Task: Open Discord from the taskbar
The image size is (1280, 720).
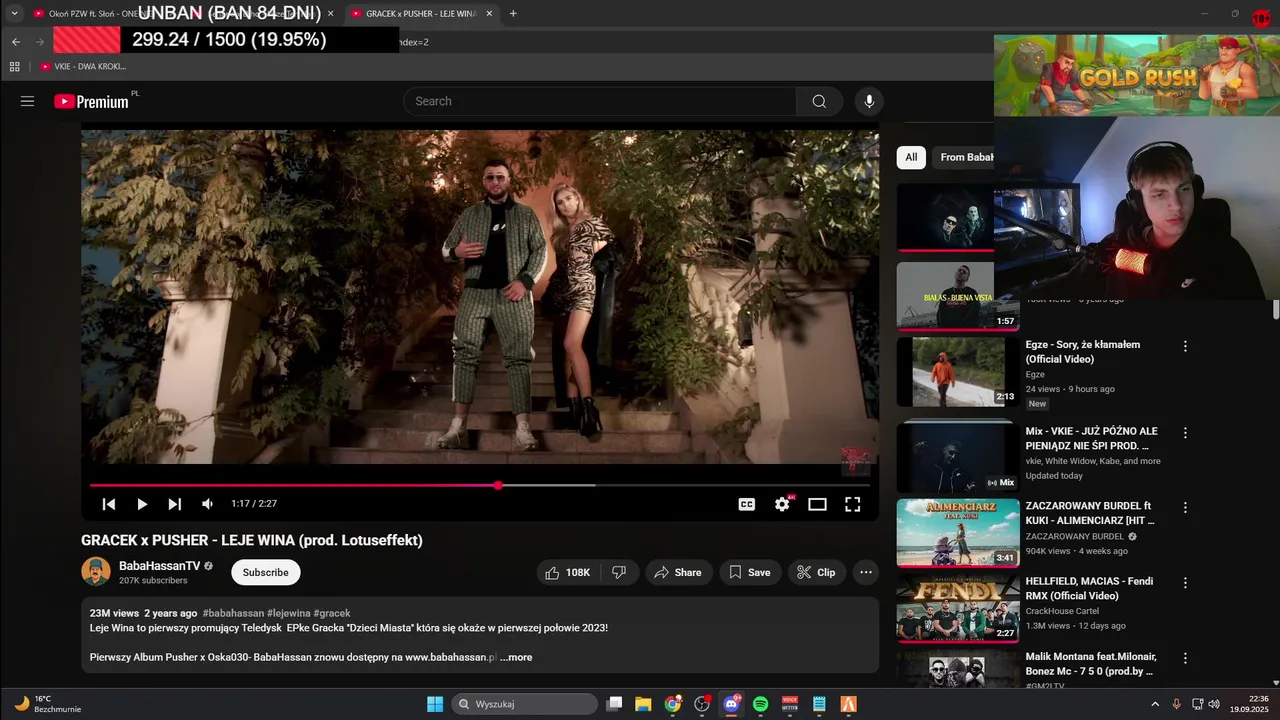Action: [731, 704]
